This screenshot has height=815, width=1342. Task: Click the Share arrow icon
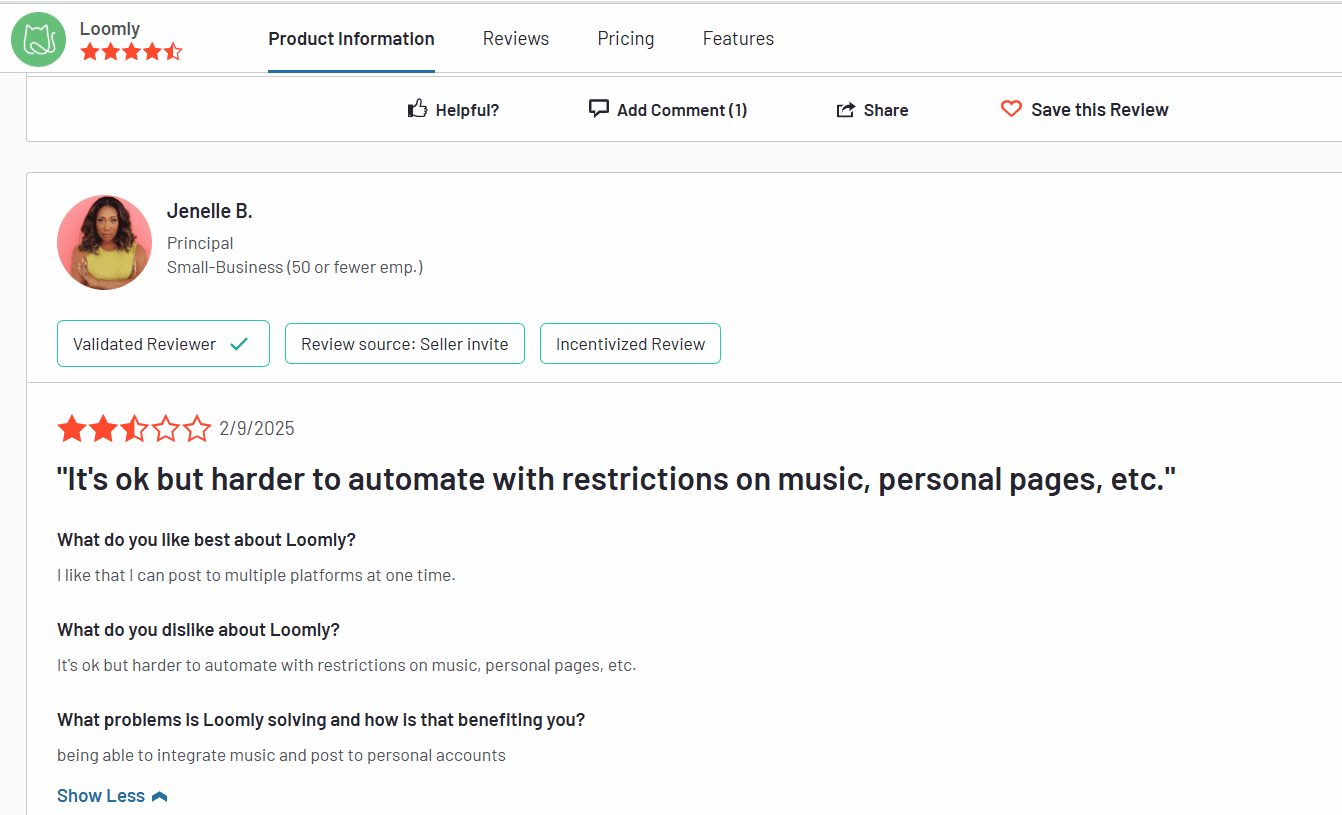[846, 110]
